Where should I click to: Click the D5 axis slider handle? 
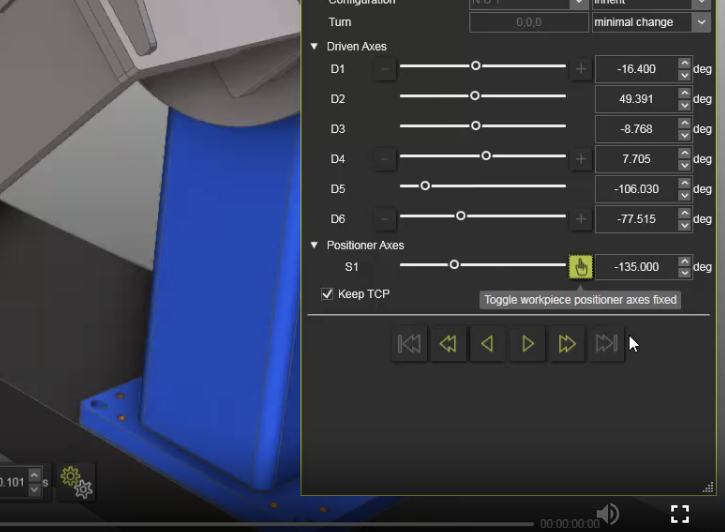[425, 186]
